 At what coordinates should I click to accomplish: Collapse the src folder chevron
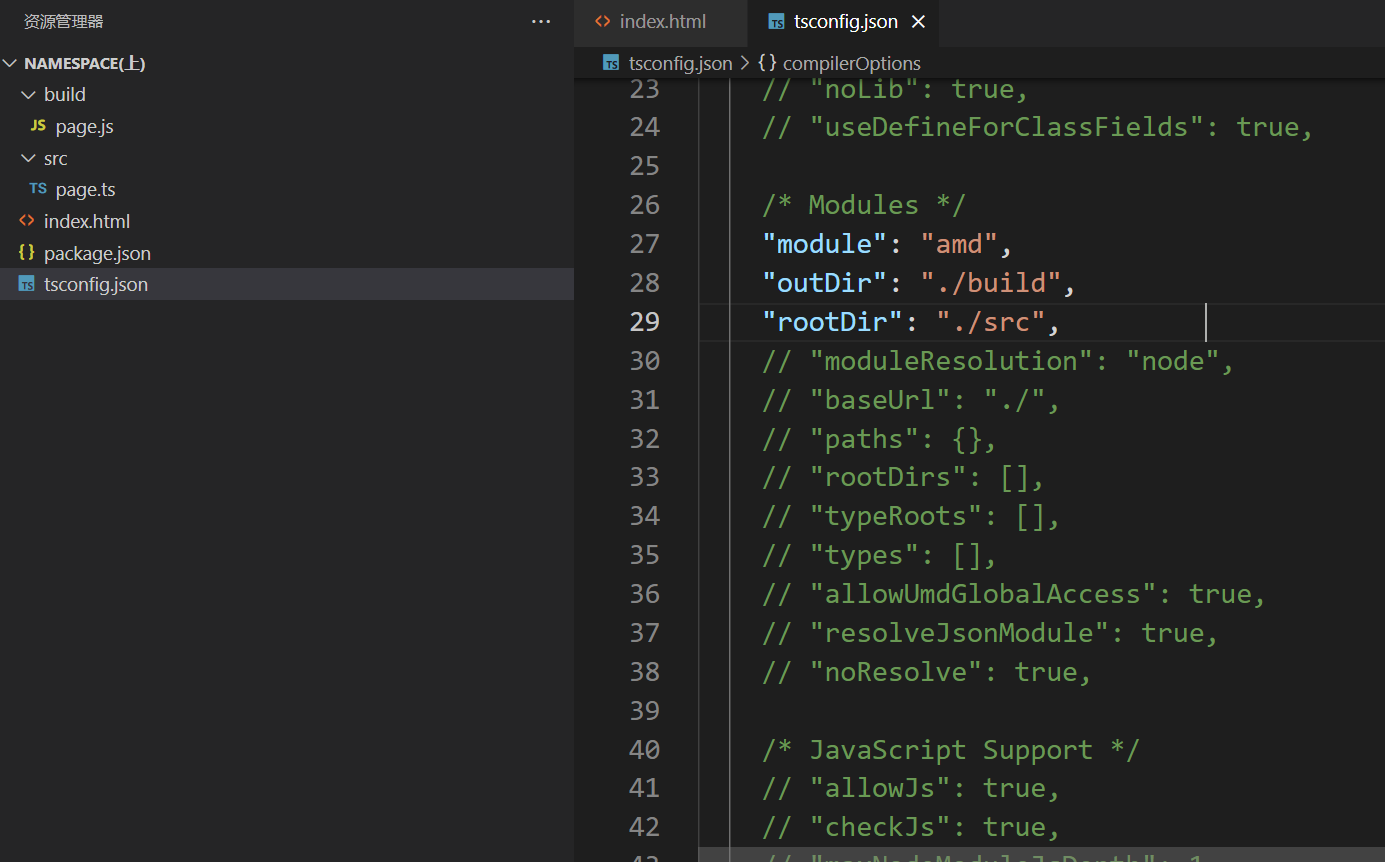tap(28, 158)
